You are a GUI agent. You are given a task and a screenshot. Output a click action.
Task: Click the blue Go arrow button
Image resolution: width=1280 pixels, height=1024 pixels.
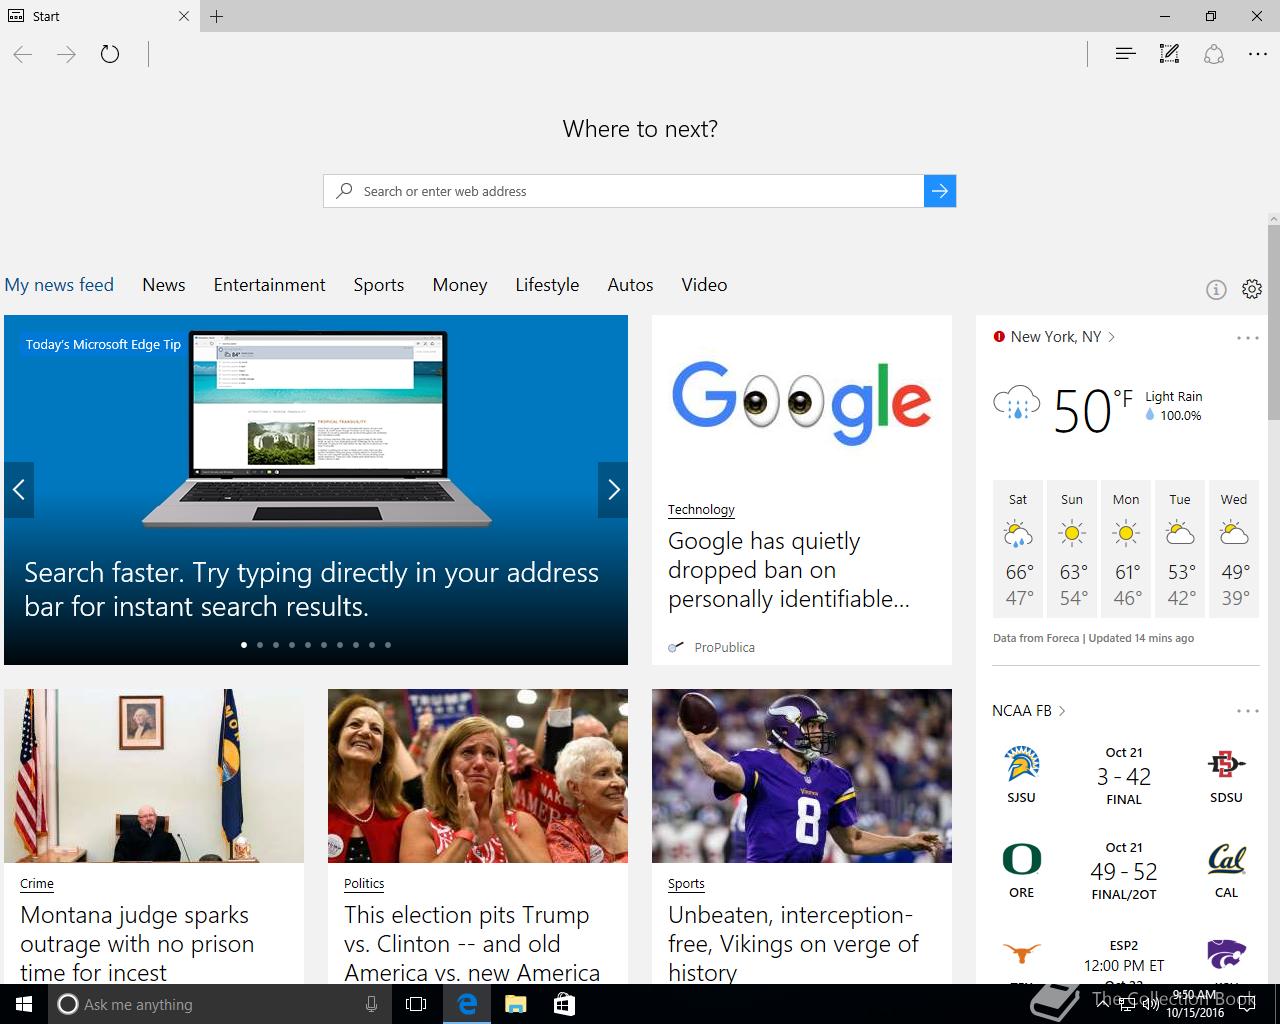940,191
